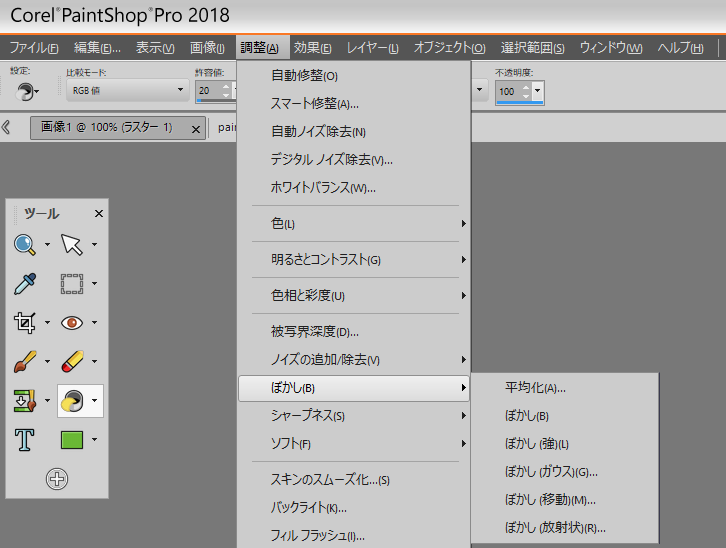Select the Red Eye tool
The width and height of the screenshot is (726, 548).
tap(71, 323)
